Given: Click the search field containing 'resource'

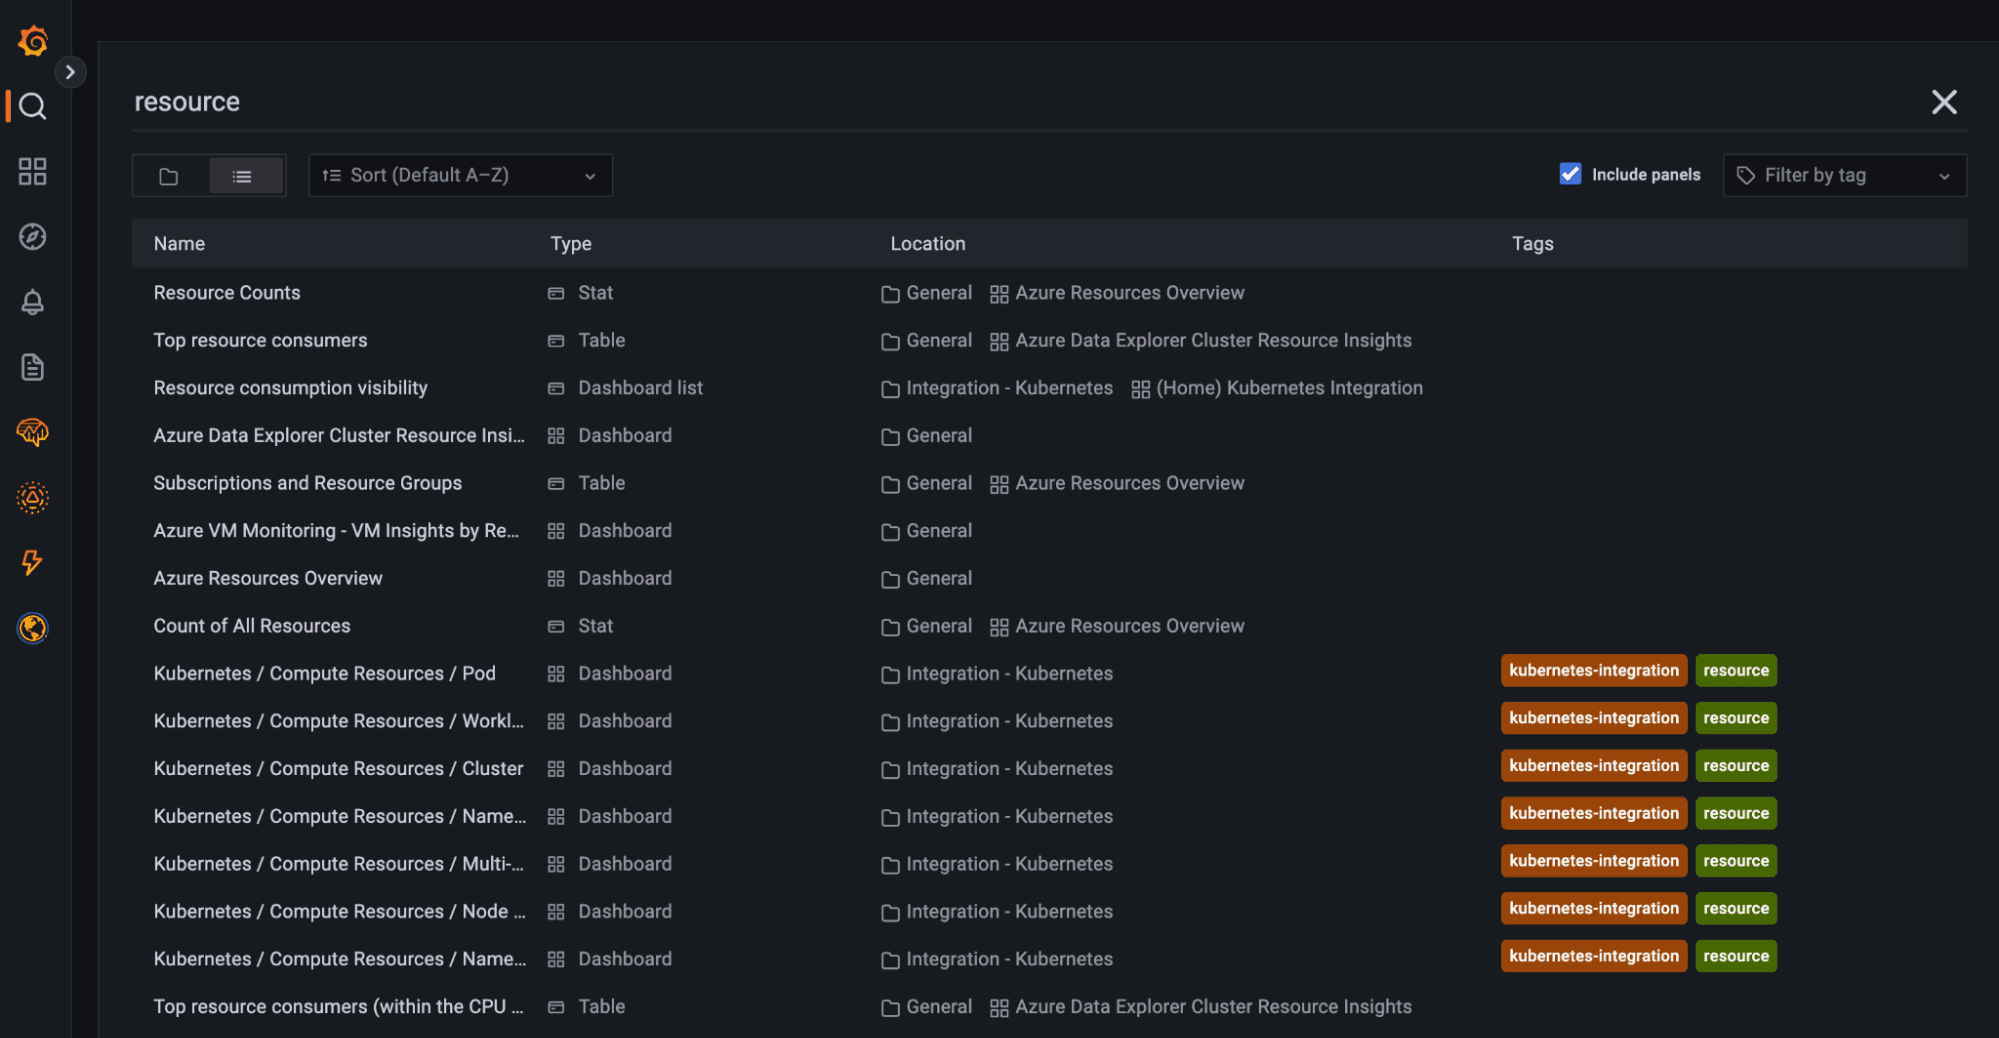Looking at the screenshot, I should tap(1000, 102).
